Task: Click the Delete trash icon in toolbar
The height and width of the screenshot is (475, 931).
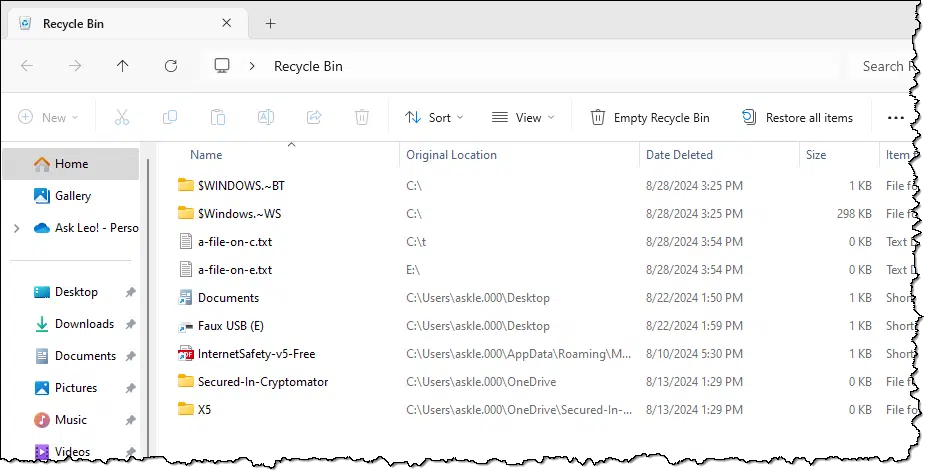Action: tap(362, 118)
